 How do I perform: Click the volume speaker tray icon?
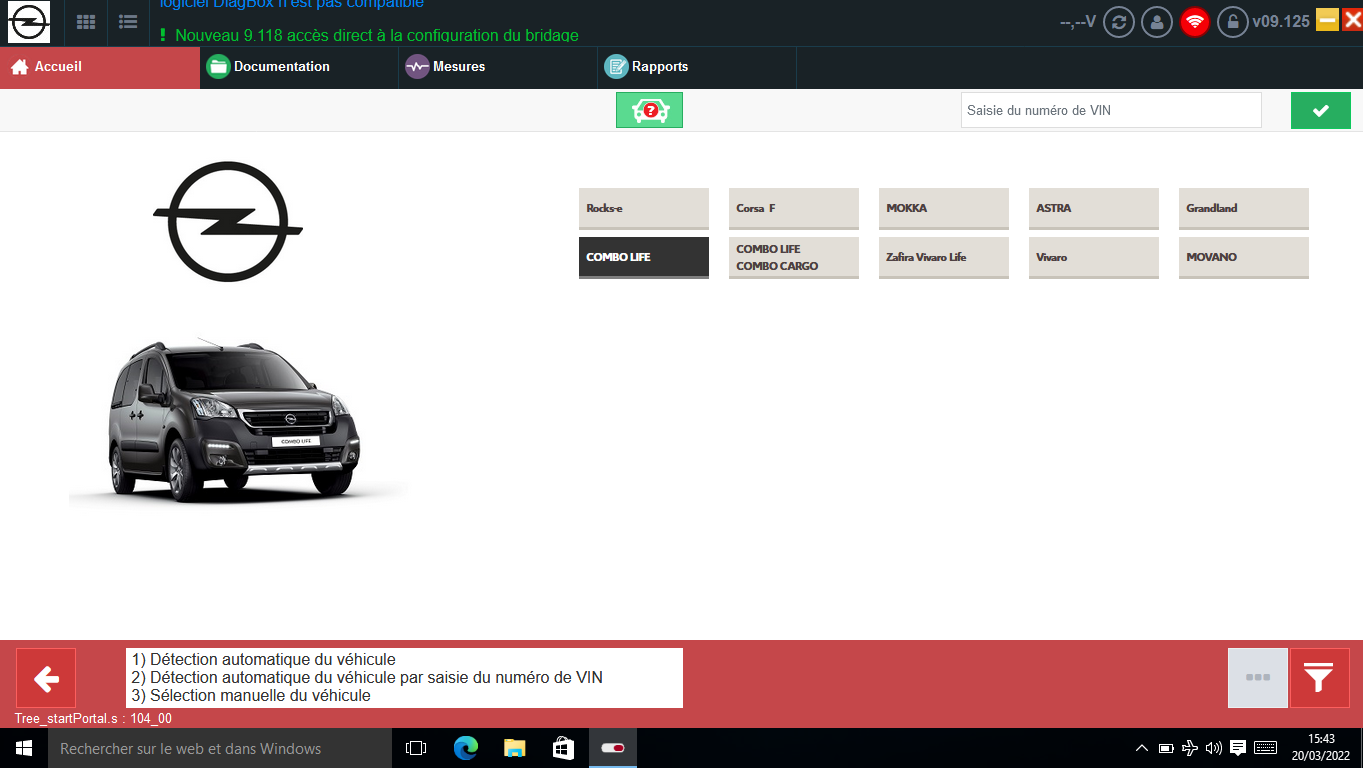(x=1214, y=748)
